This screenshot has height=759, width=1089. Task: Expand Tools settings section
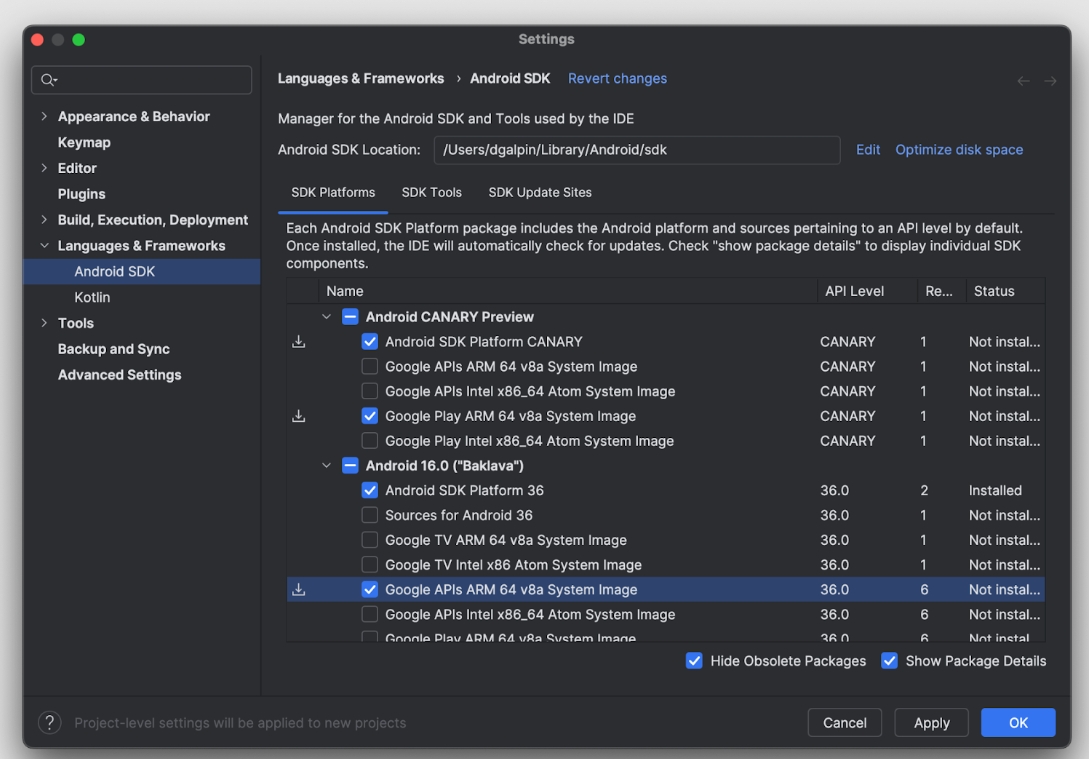[44, 323]
